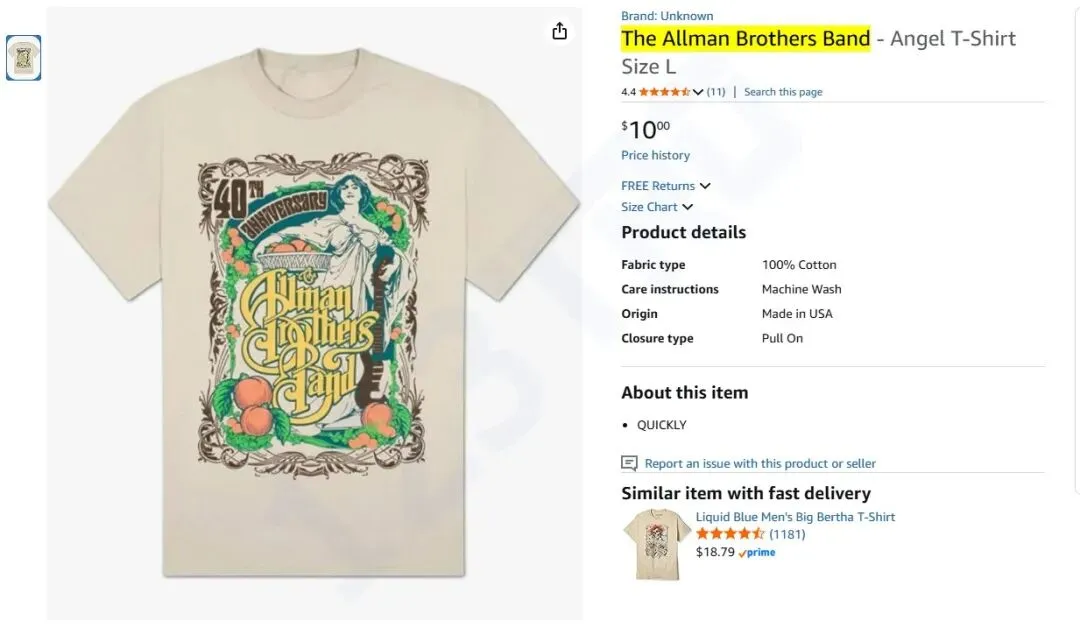View the 1181 ratings for similar item
The height and width of the screenshot is (635, 1080).
pos(787,534)
